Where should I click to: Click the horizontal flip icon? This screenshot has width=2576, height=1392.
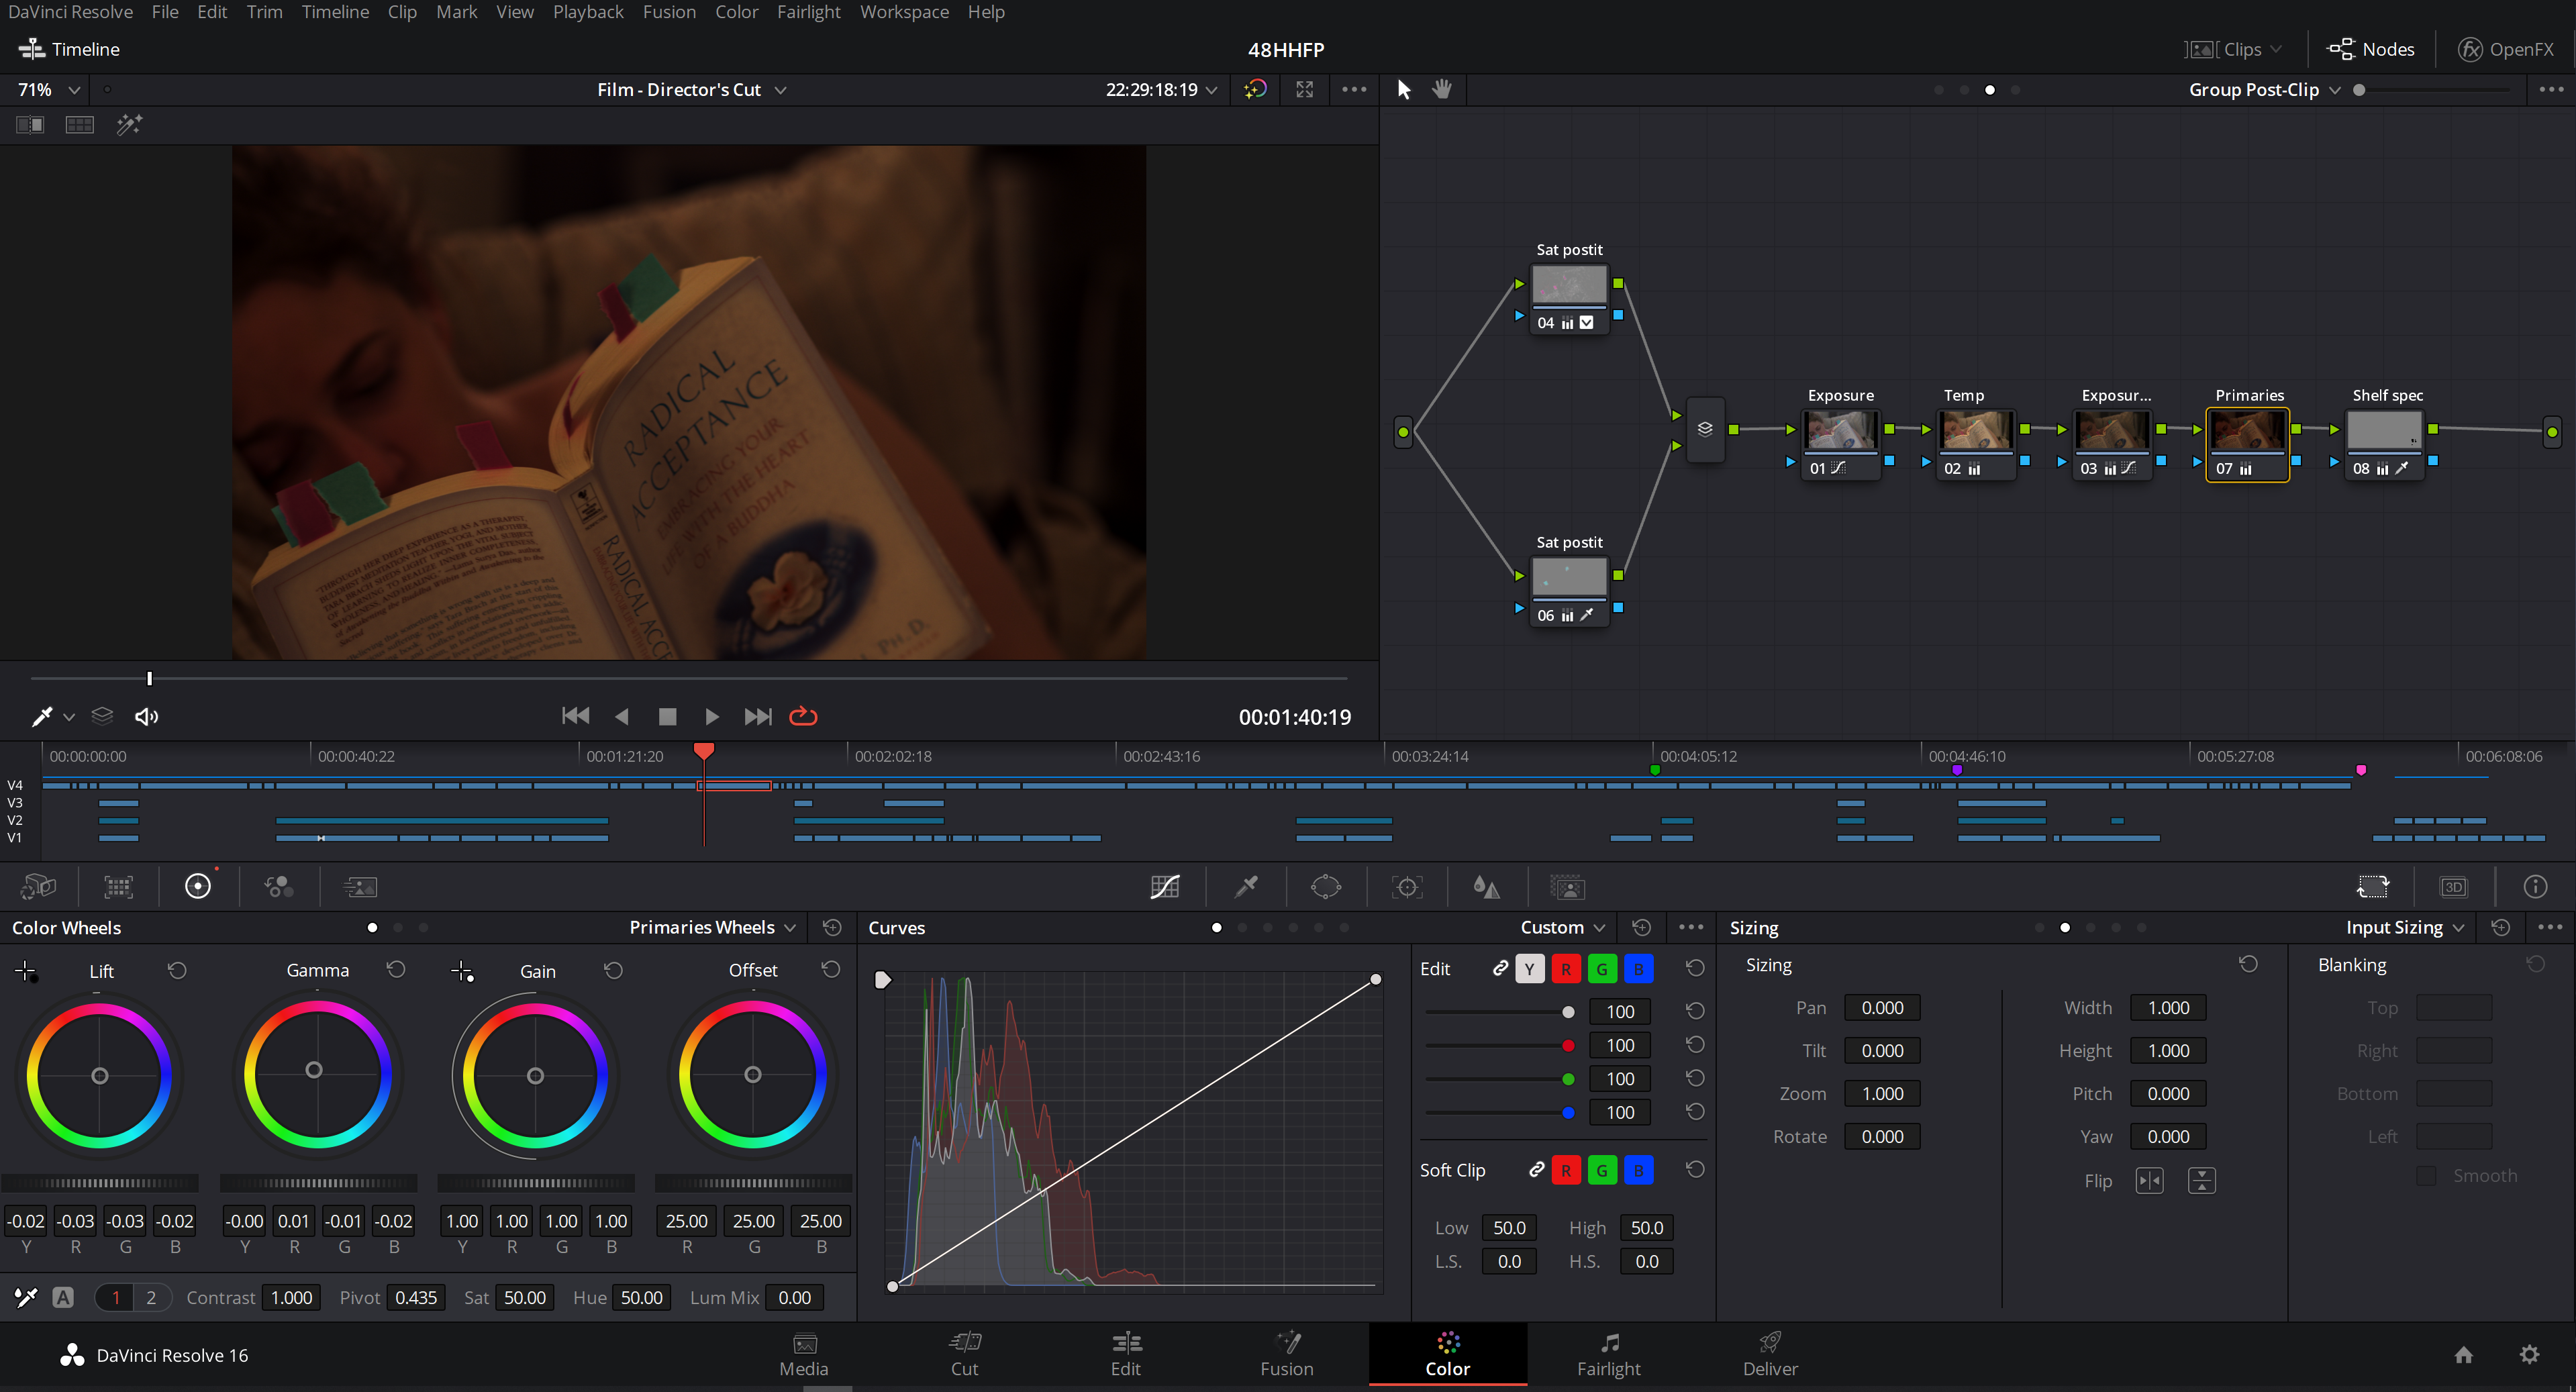2149,1181
